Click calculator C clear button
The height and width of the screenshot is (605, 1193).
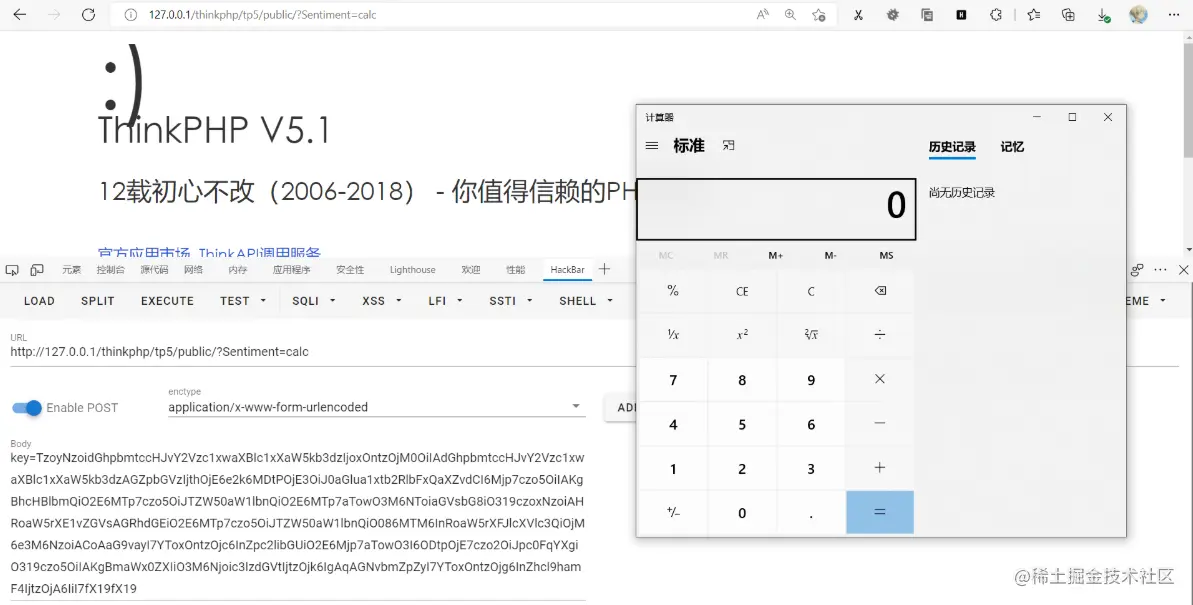(x=811, y=291)
